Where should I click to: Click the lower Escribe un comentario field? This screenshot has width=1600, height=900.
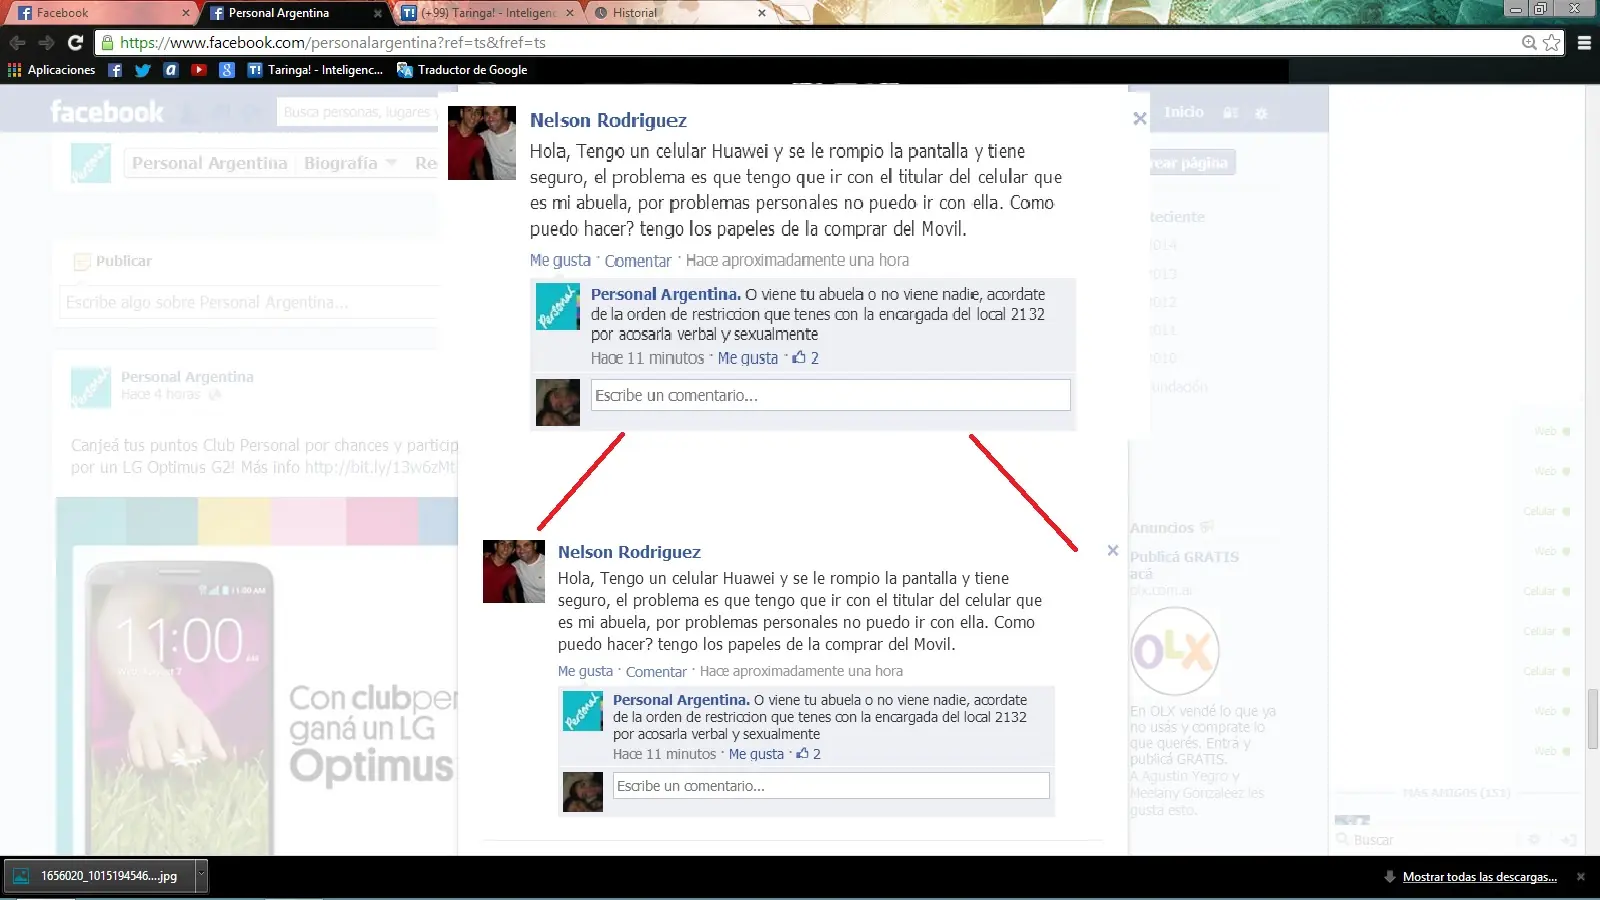(x=831, y=786)
